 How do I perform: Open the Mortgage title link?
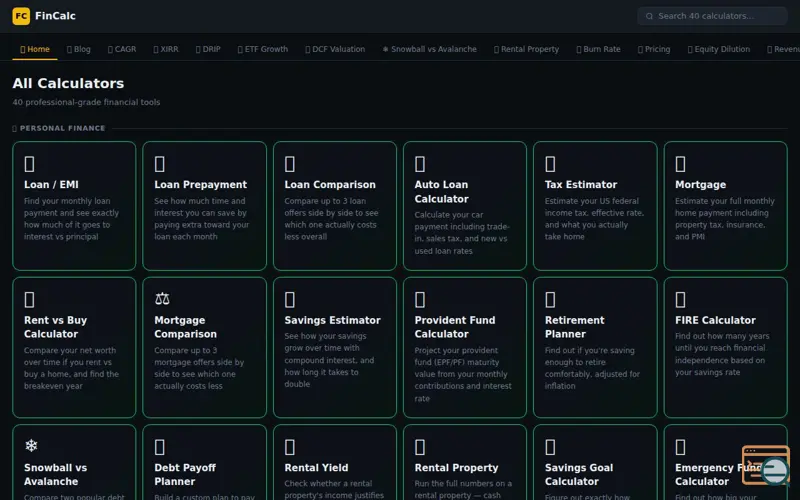coord(701,185)
